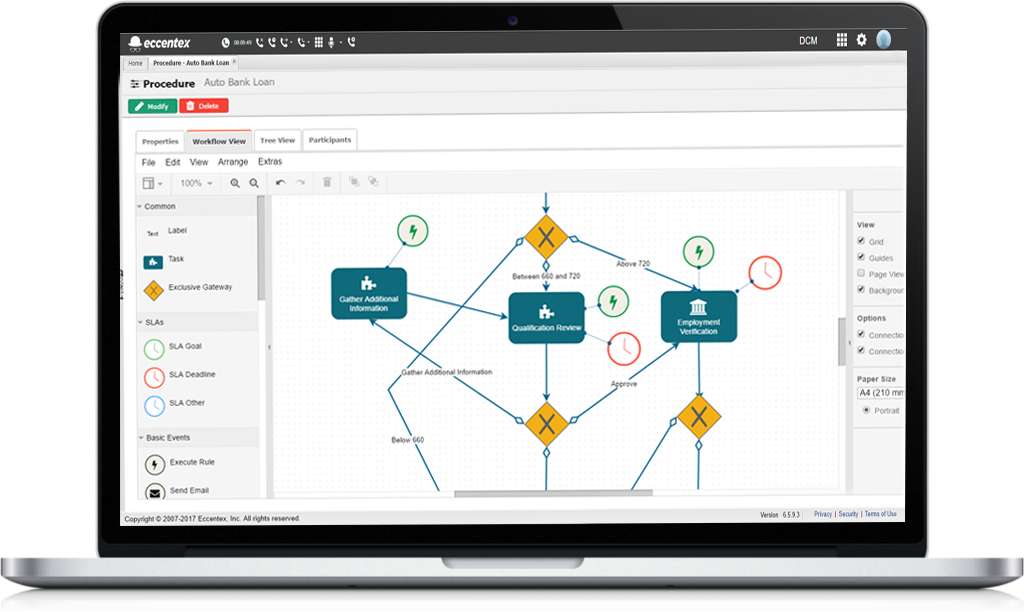Select green lightning event linked to Gather Additional Information

pyautogui.click(x=413, y=231)
